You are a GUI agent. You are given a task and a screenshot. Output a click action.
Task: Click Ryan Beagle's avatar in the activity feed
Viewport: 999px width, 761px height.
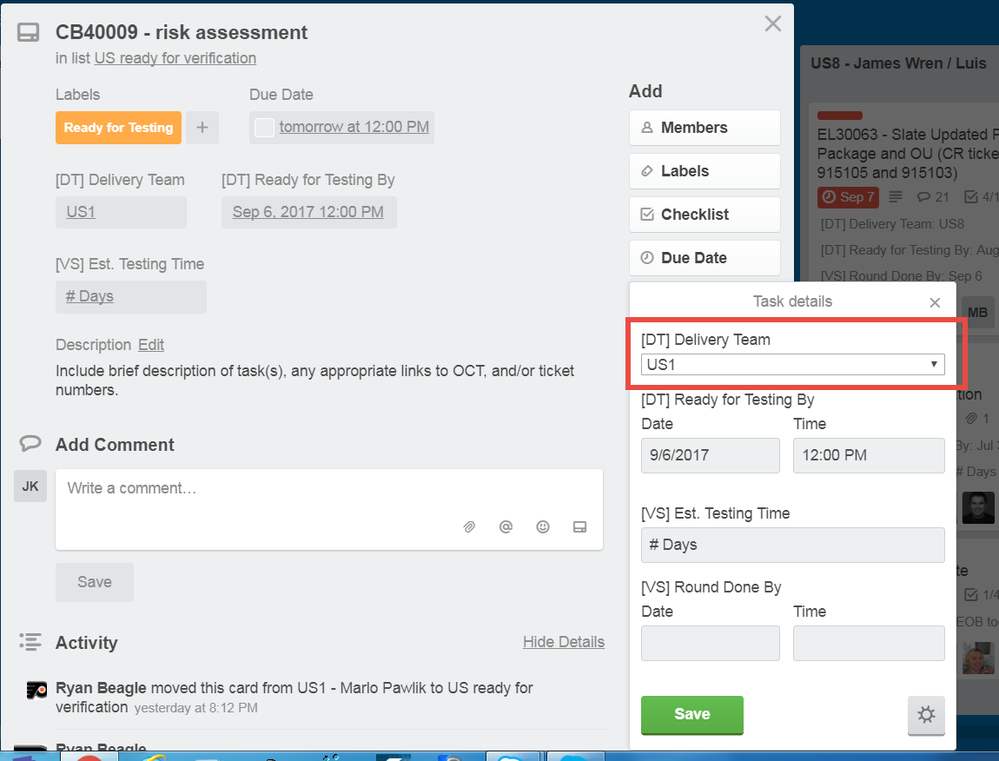37,690
